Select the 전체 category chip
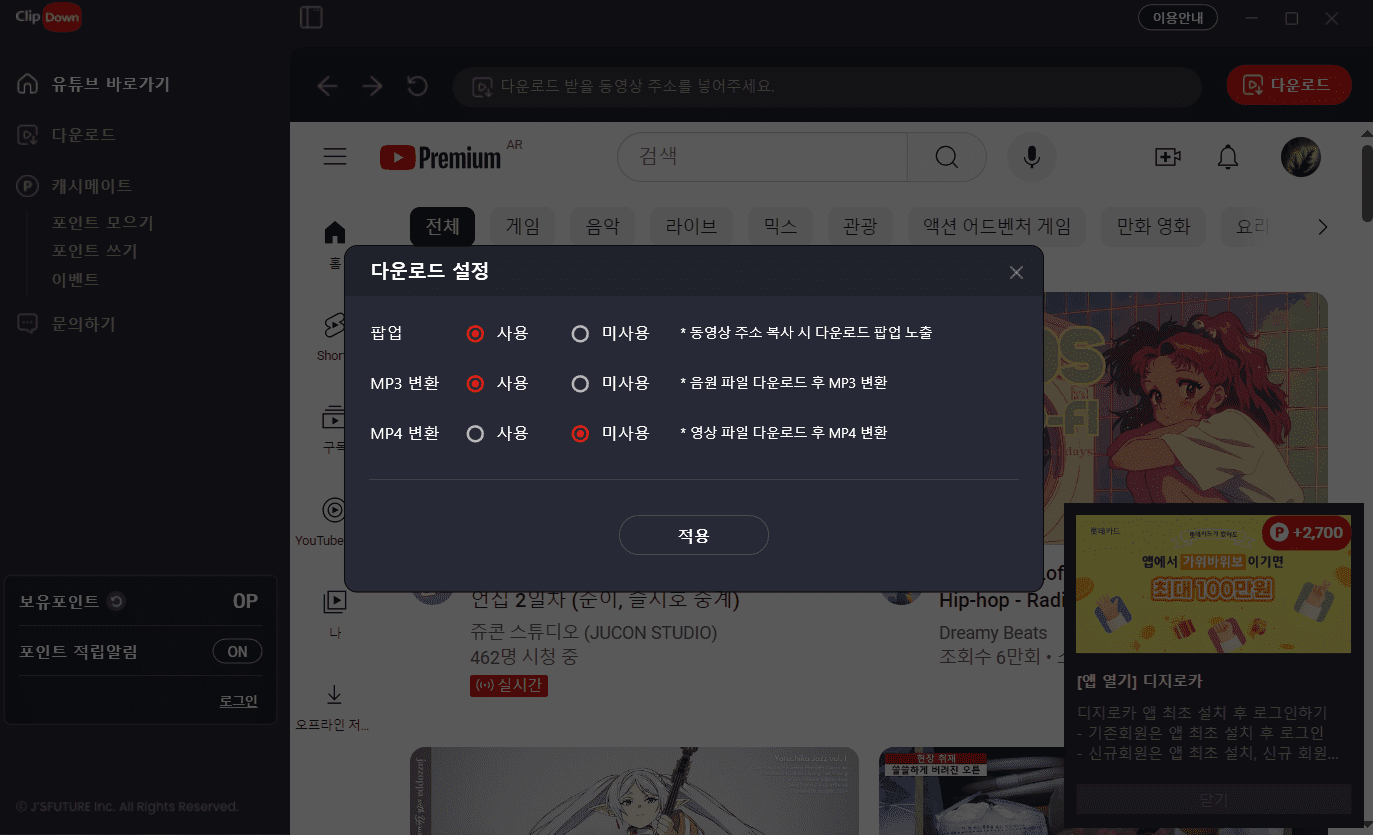The width and height of the screenshot is (1373, 835). pos(442,227)
